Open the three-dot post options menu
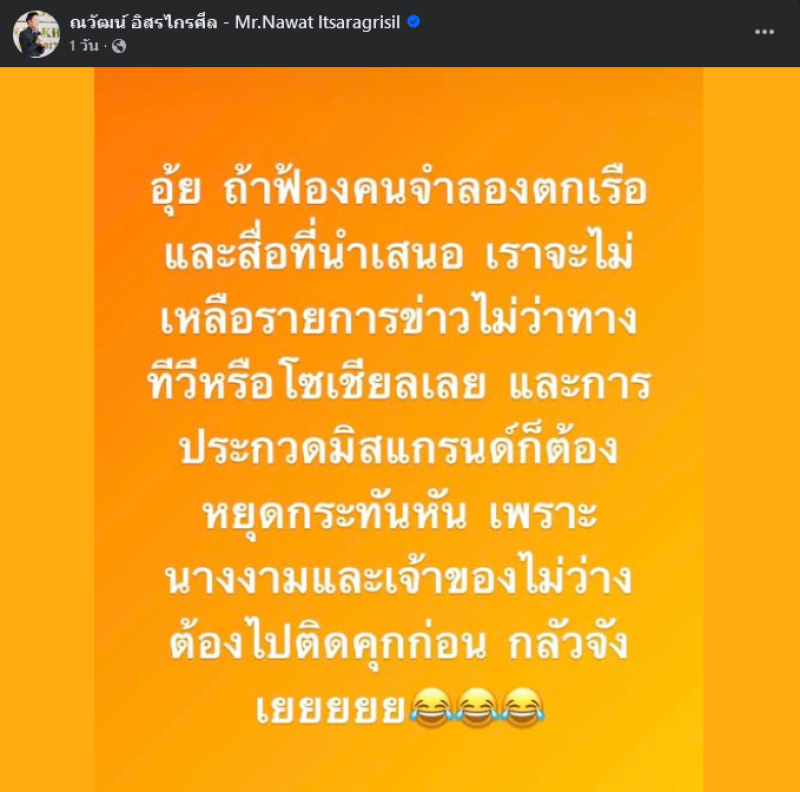The image size is (800, 792). tap(764, 32)
